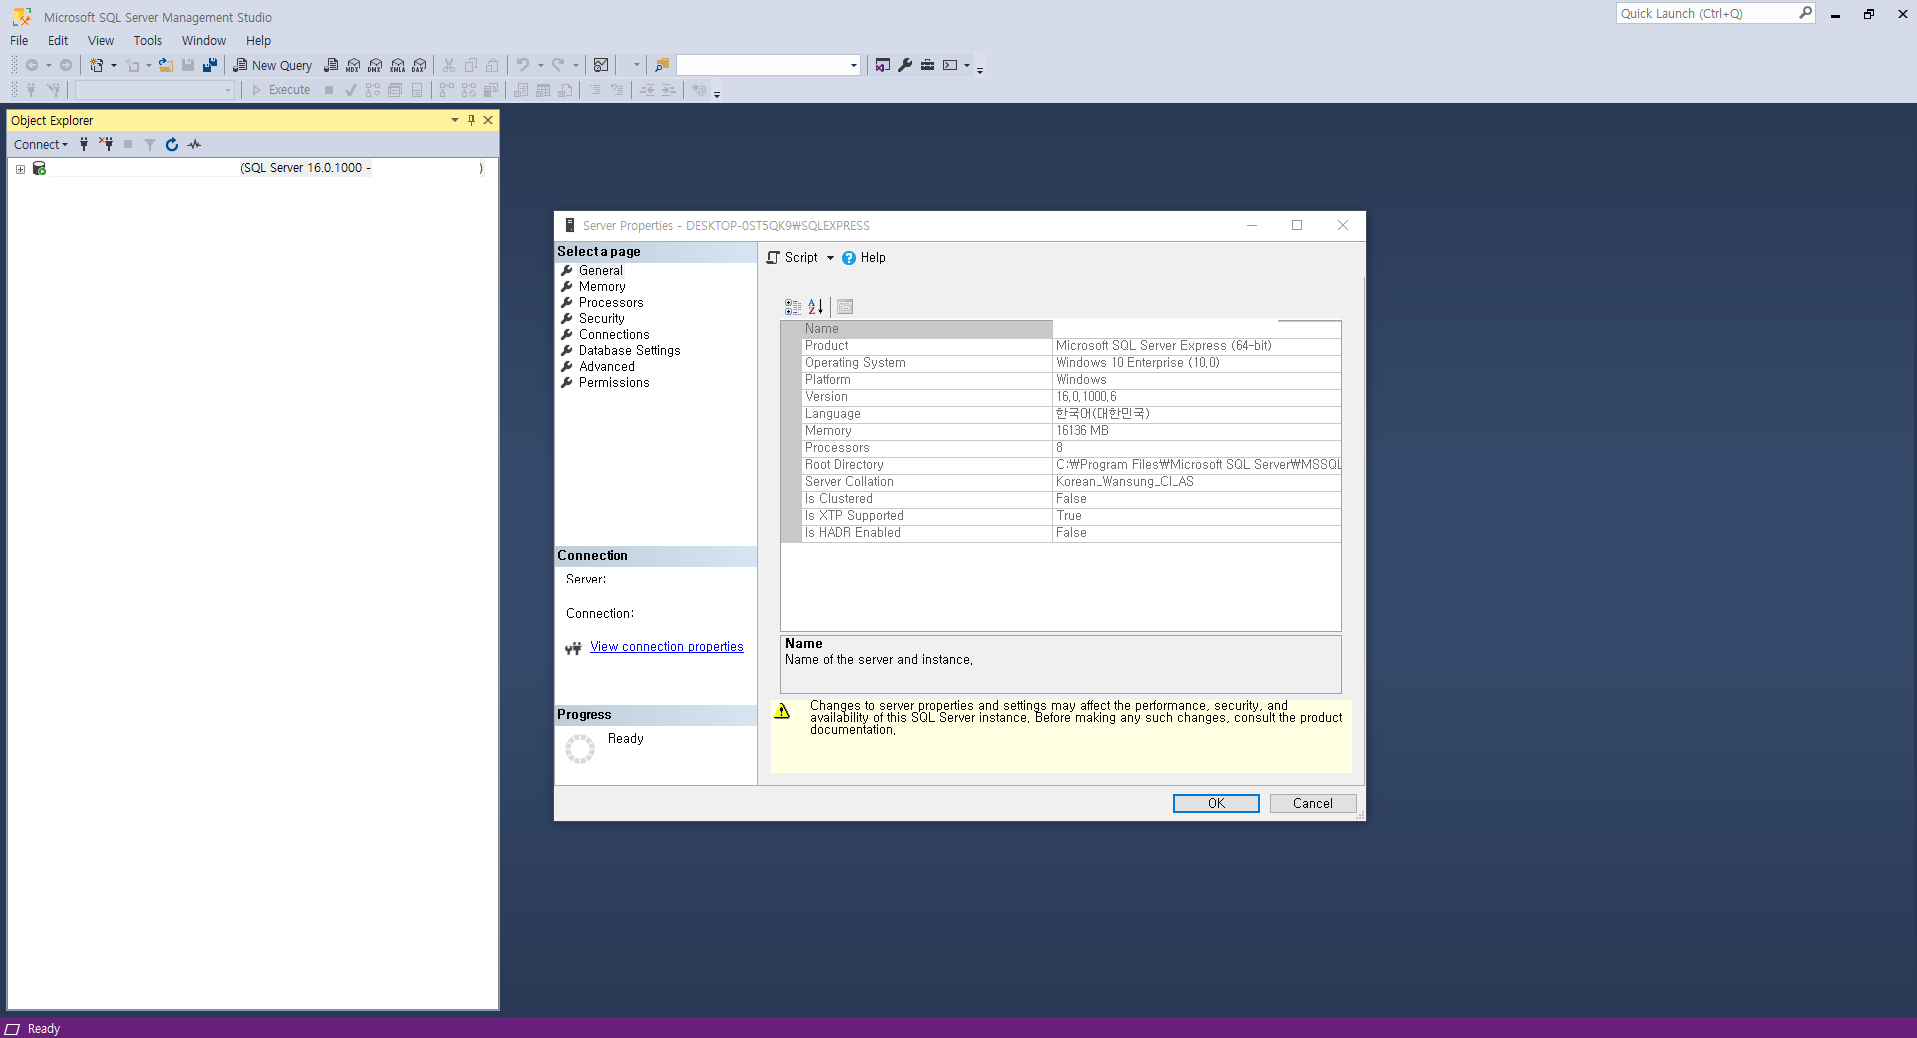Select the General page

pyautogui.click(x=601, y=271)
